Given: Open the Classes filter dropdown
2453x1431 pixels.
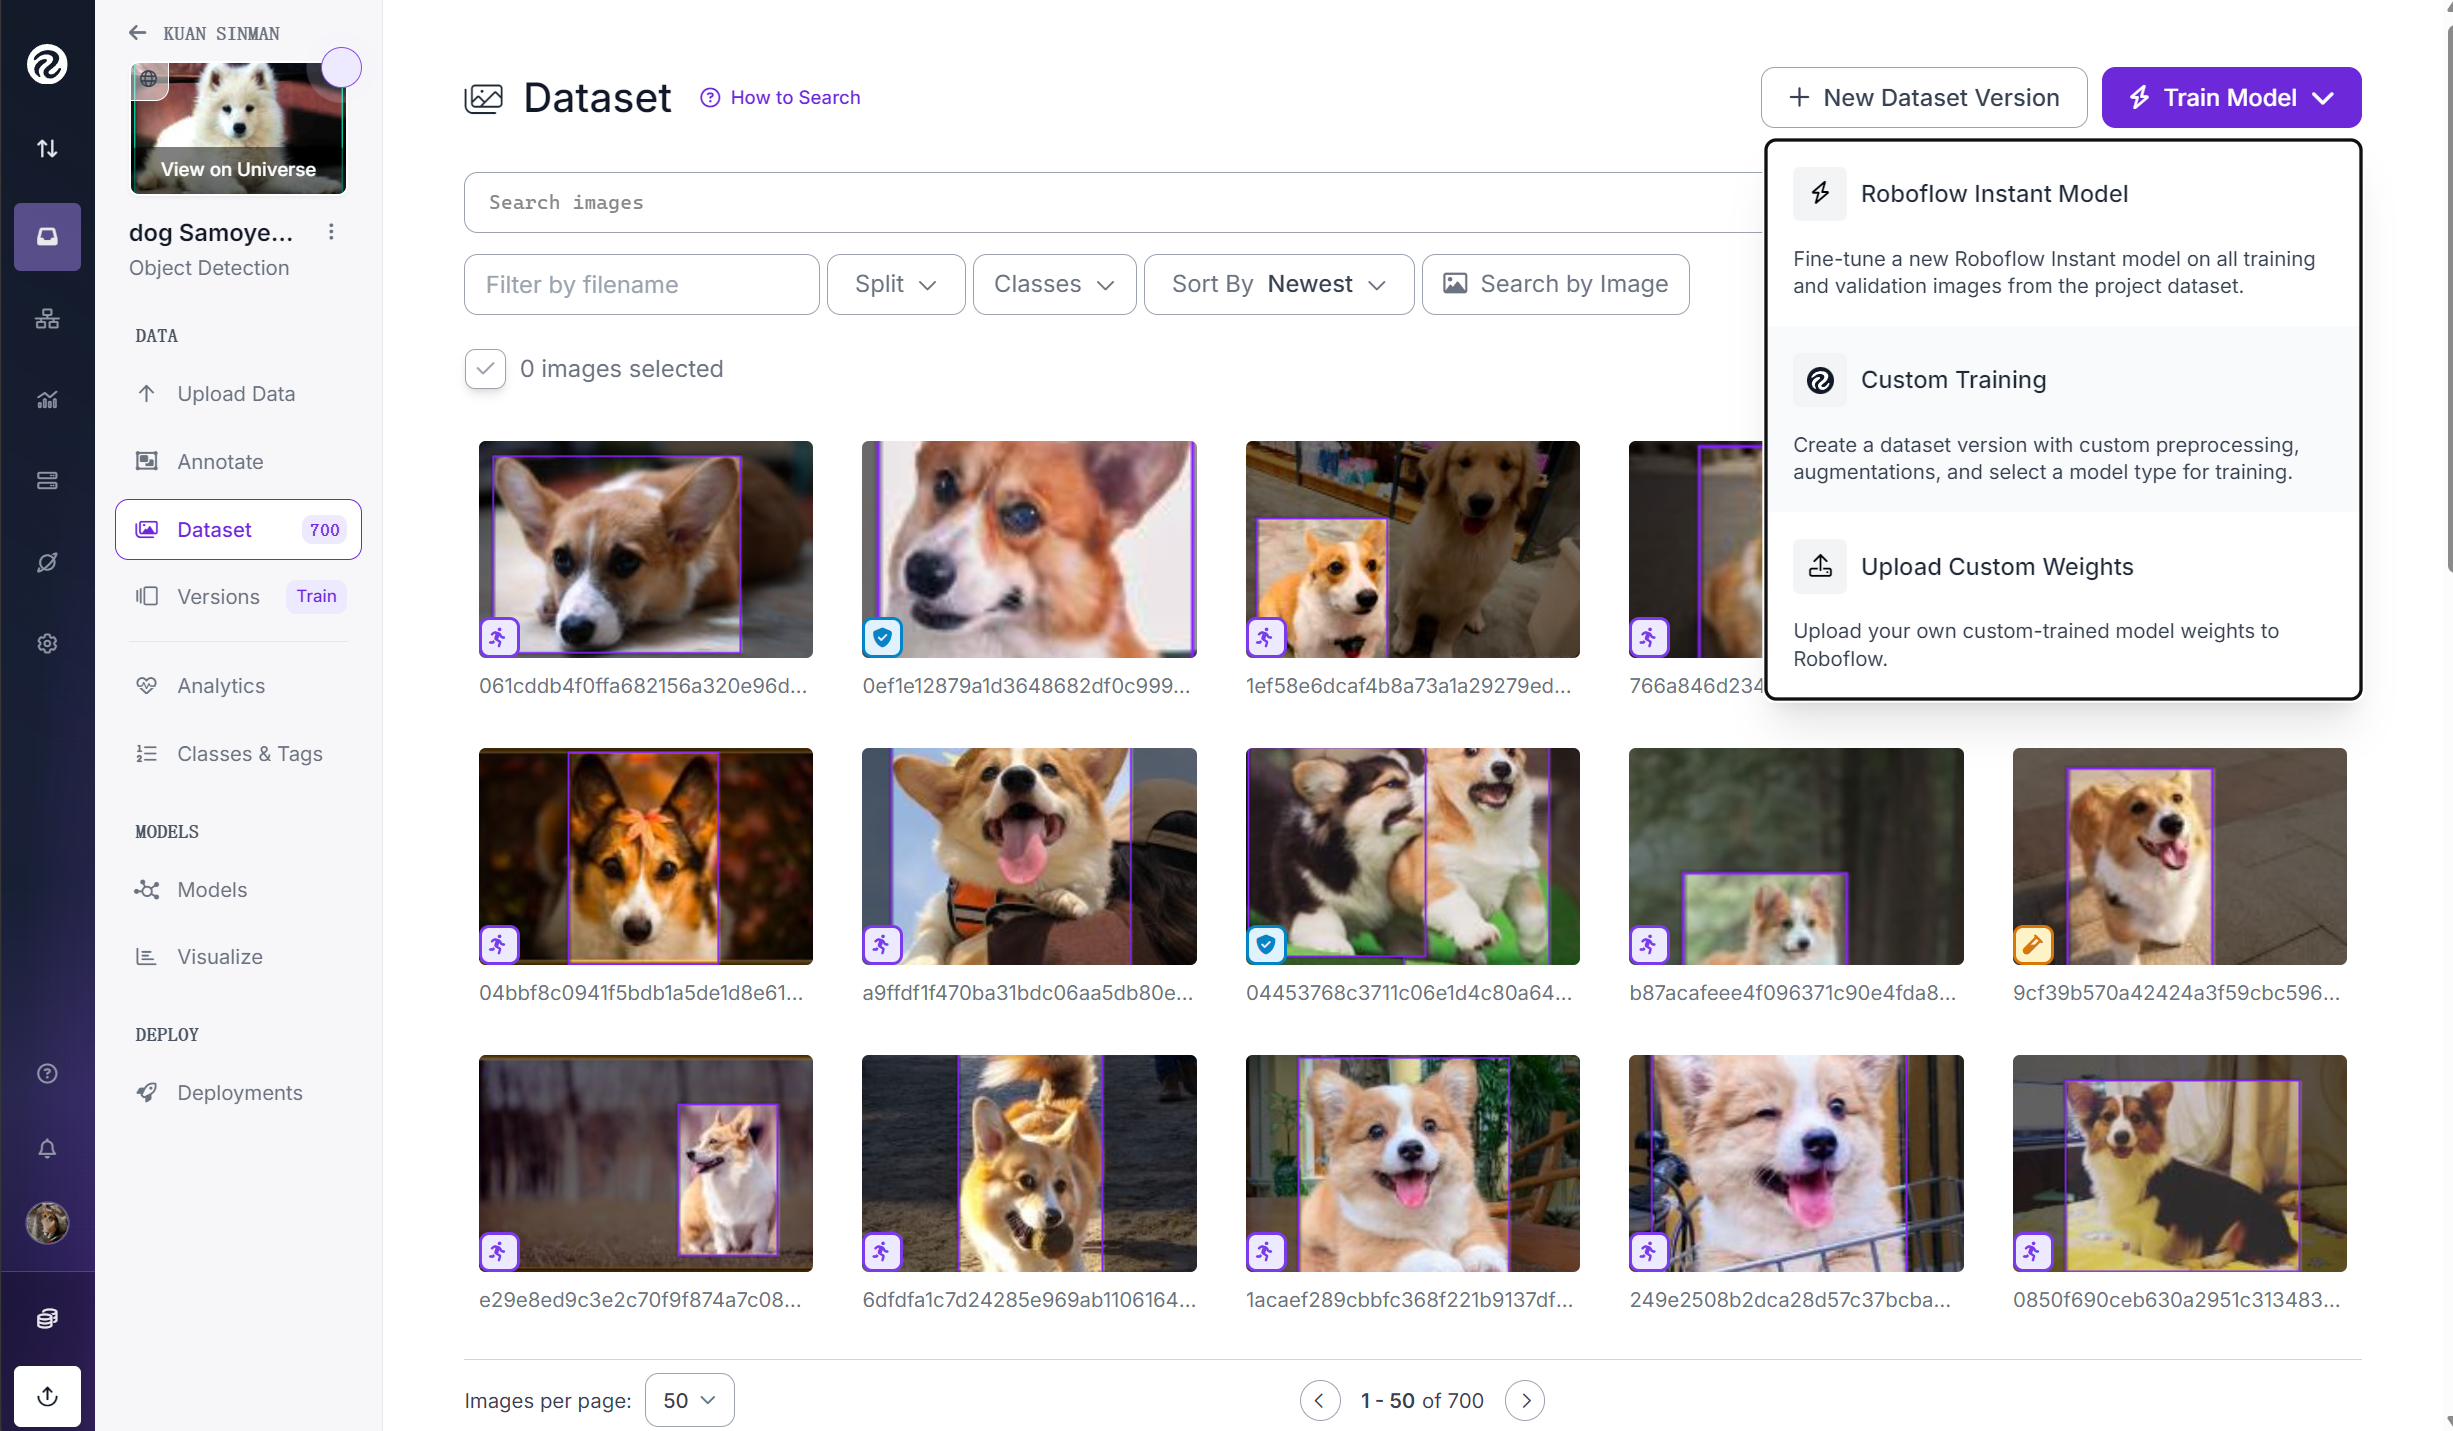Looking at the screenshot, I should point(1053,284).
